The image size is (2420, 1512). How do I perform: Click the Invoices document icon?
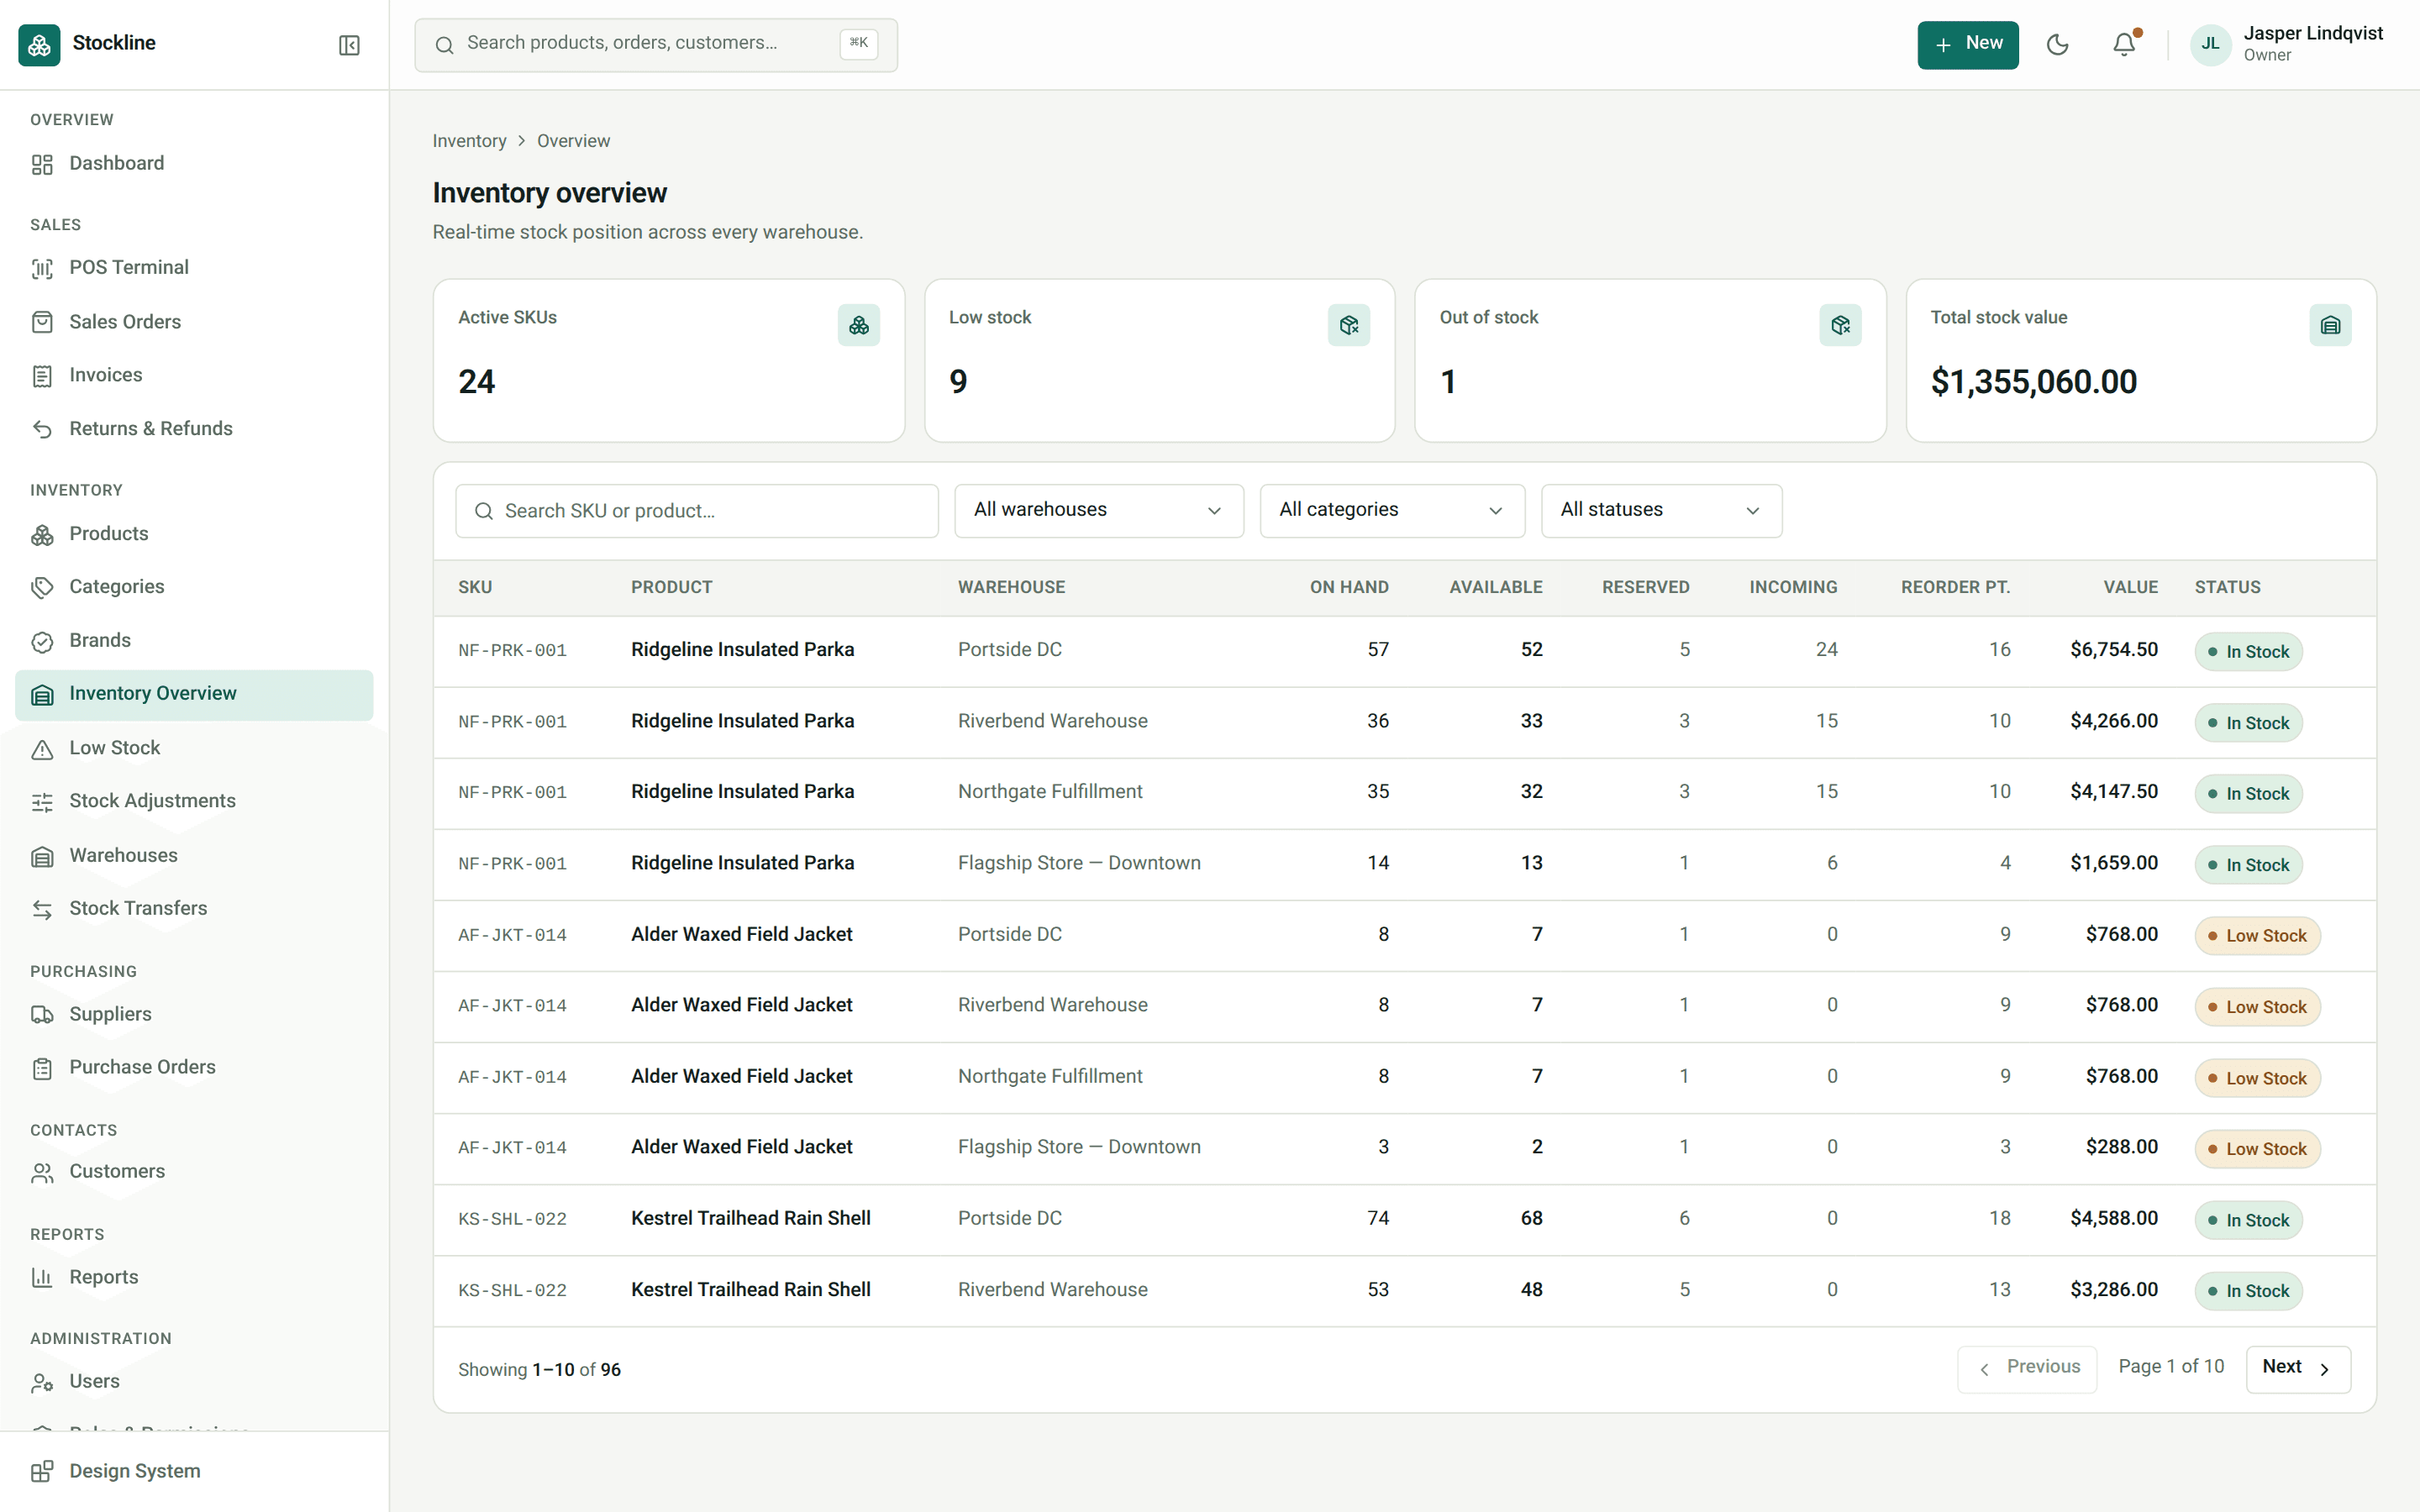tap(42, 376)
